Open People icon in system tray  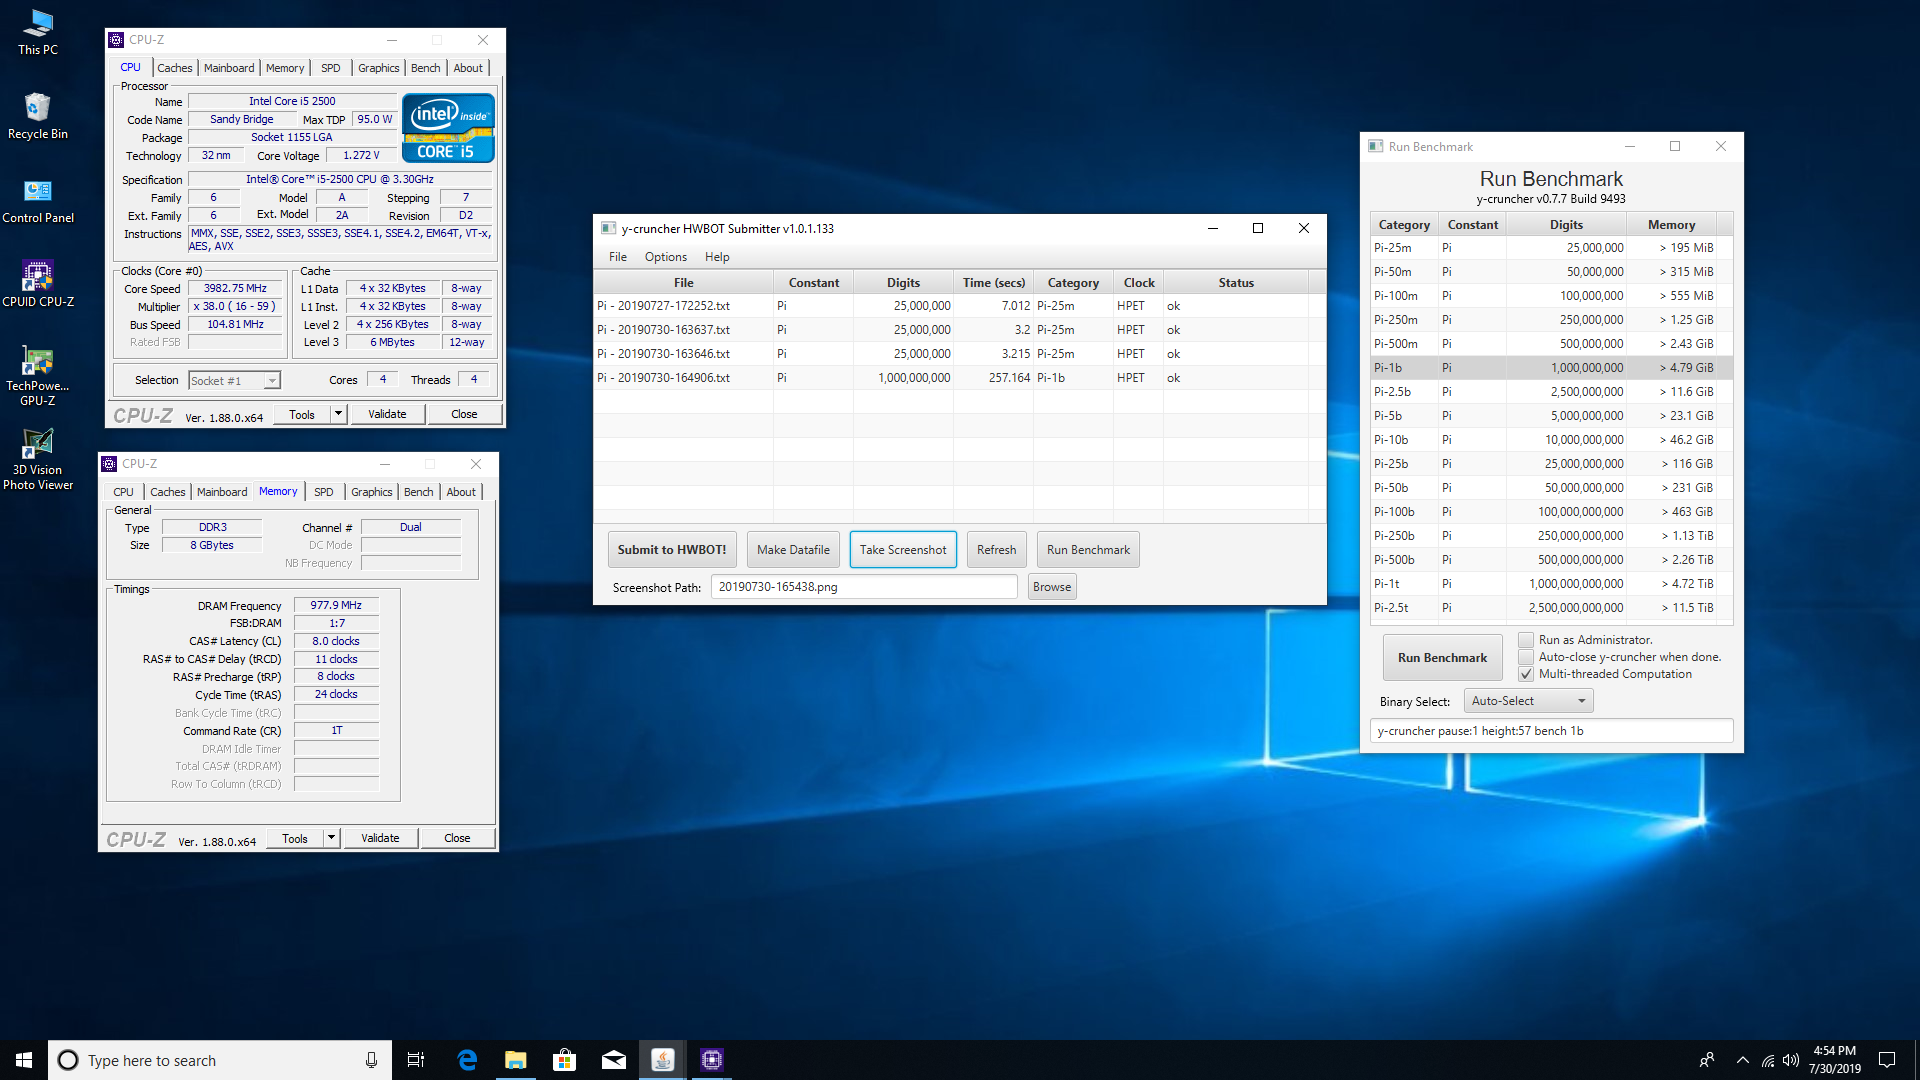point(1707,1060)
